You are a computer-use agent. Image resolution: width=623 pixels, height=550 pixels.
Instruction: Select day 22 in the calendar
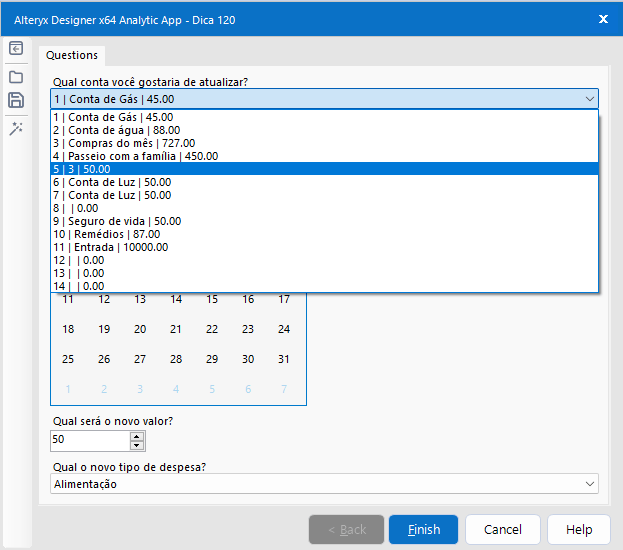tap(212, 329)
